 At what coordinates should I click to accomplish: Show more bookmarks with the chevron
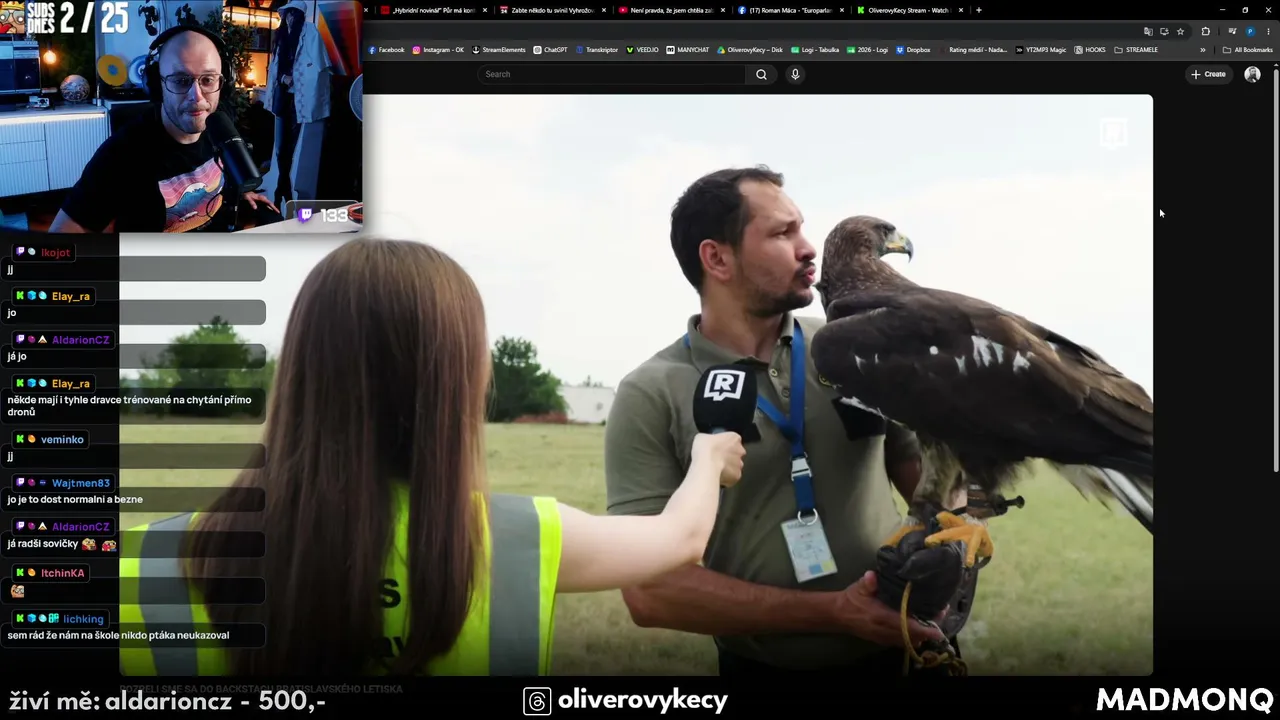(x=1203, y=50)
